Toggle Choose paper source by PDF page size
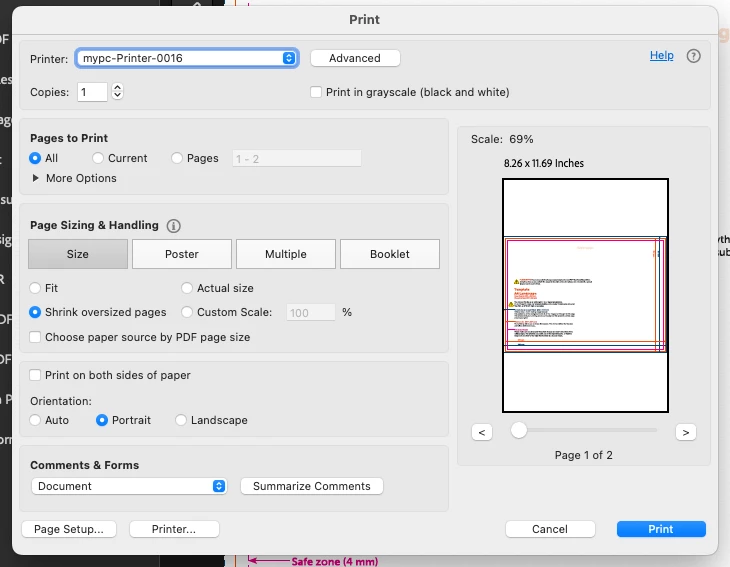 click(x=35, y=337)
